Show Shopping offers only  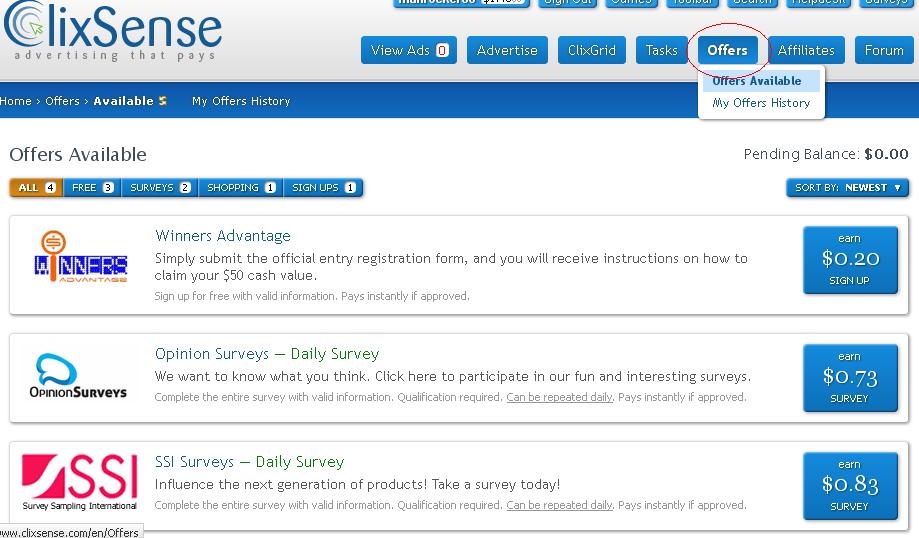click(x=241, y=187)
